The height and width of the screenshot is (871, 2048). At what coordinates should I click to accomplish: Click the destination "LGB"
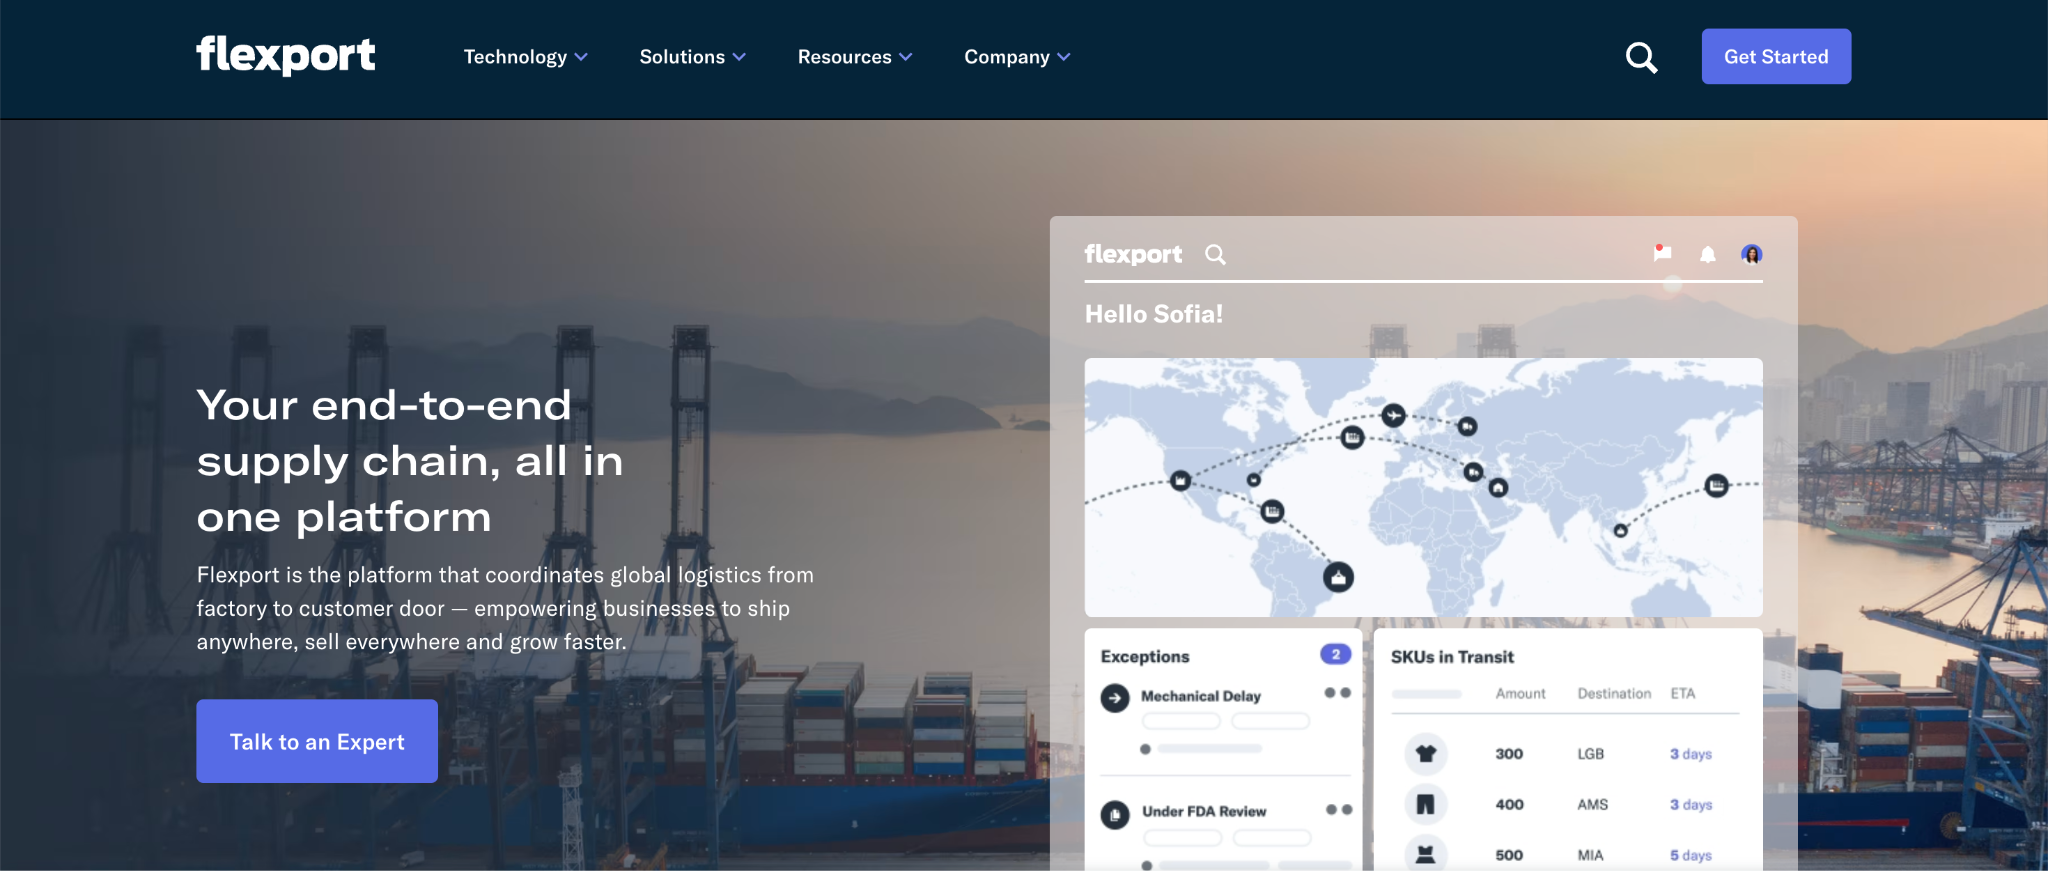tap(1591, 754)
